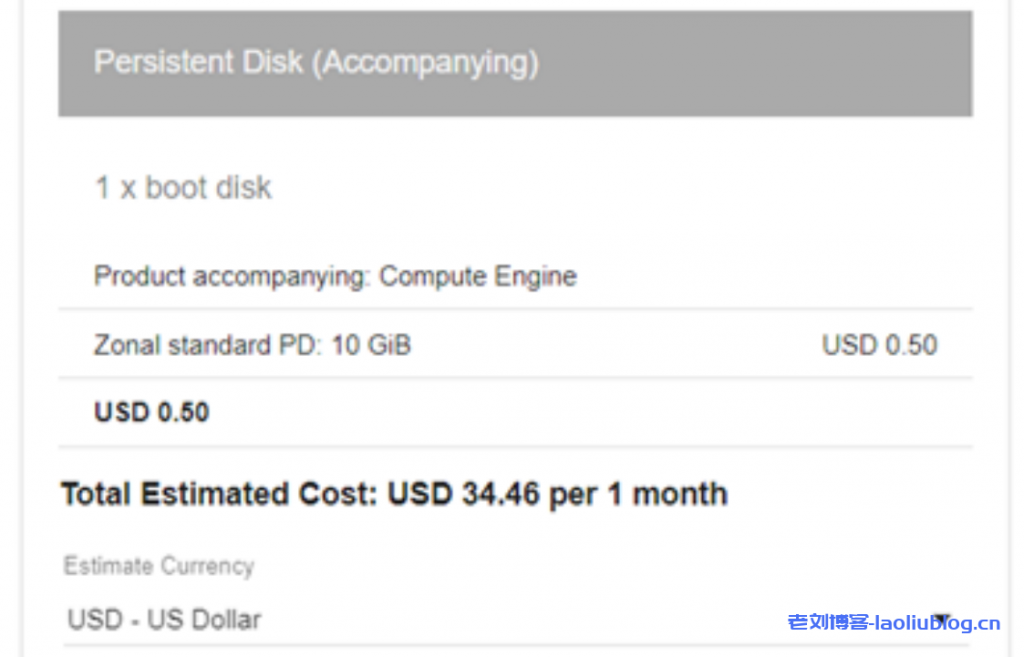Viewport: 1024px width, 657px height.
Task: Open the Estimate Currency dropdown arrow
Action: tap(941, 619)
